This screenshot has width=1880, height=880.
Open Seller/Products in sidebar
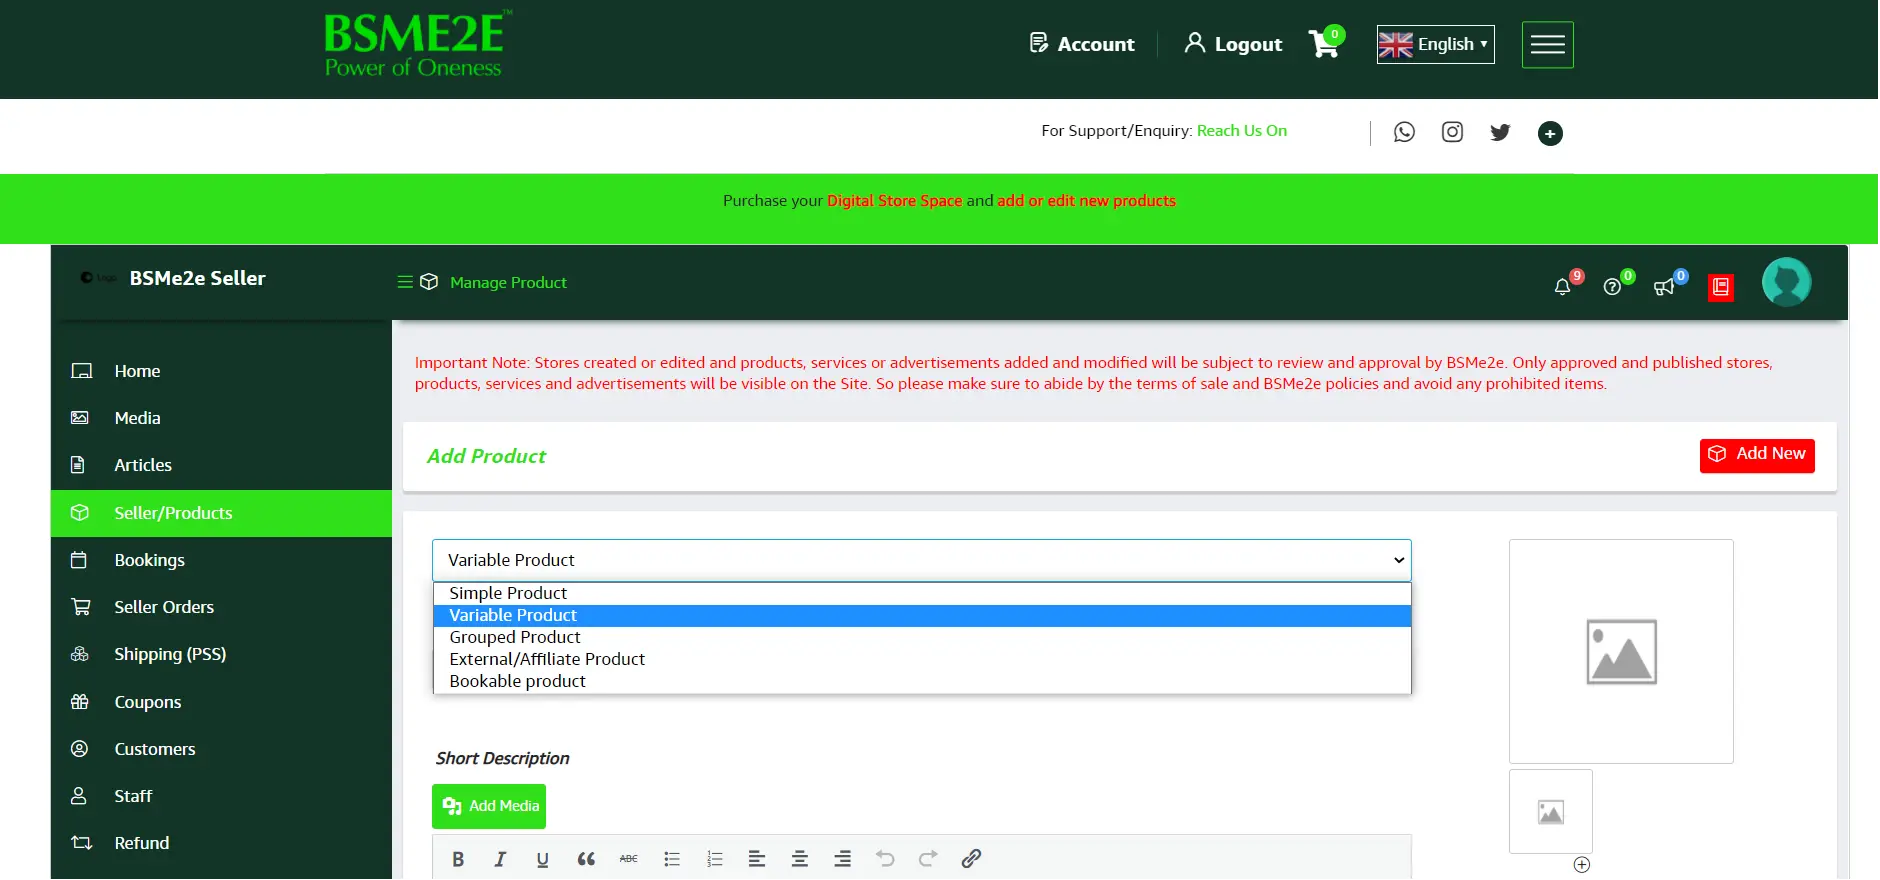coord(221,513)
